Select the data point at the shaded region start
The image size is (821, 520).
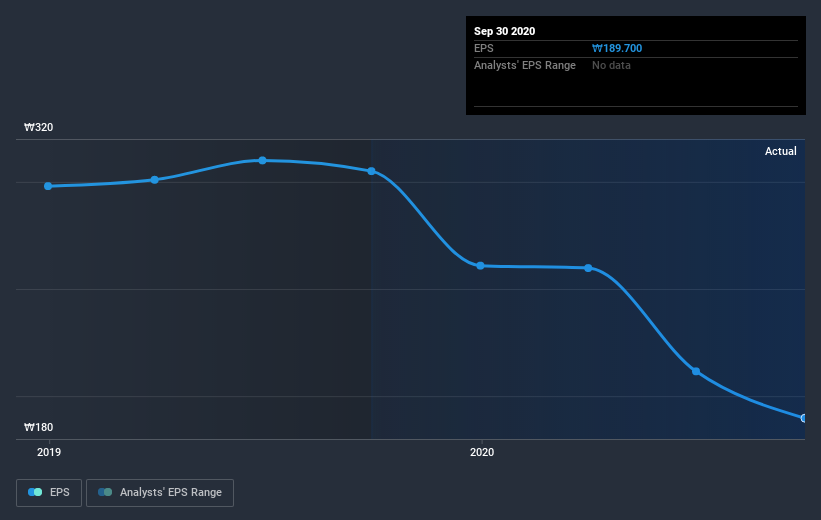tap(371, 171)
